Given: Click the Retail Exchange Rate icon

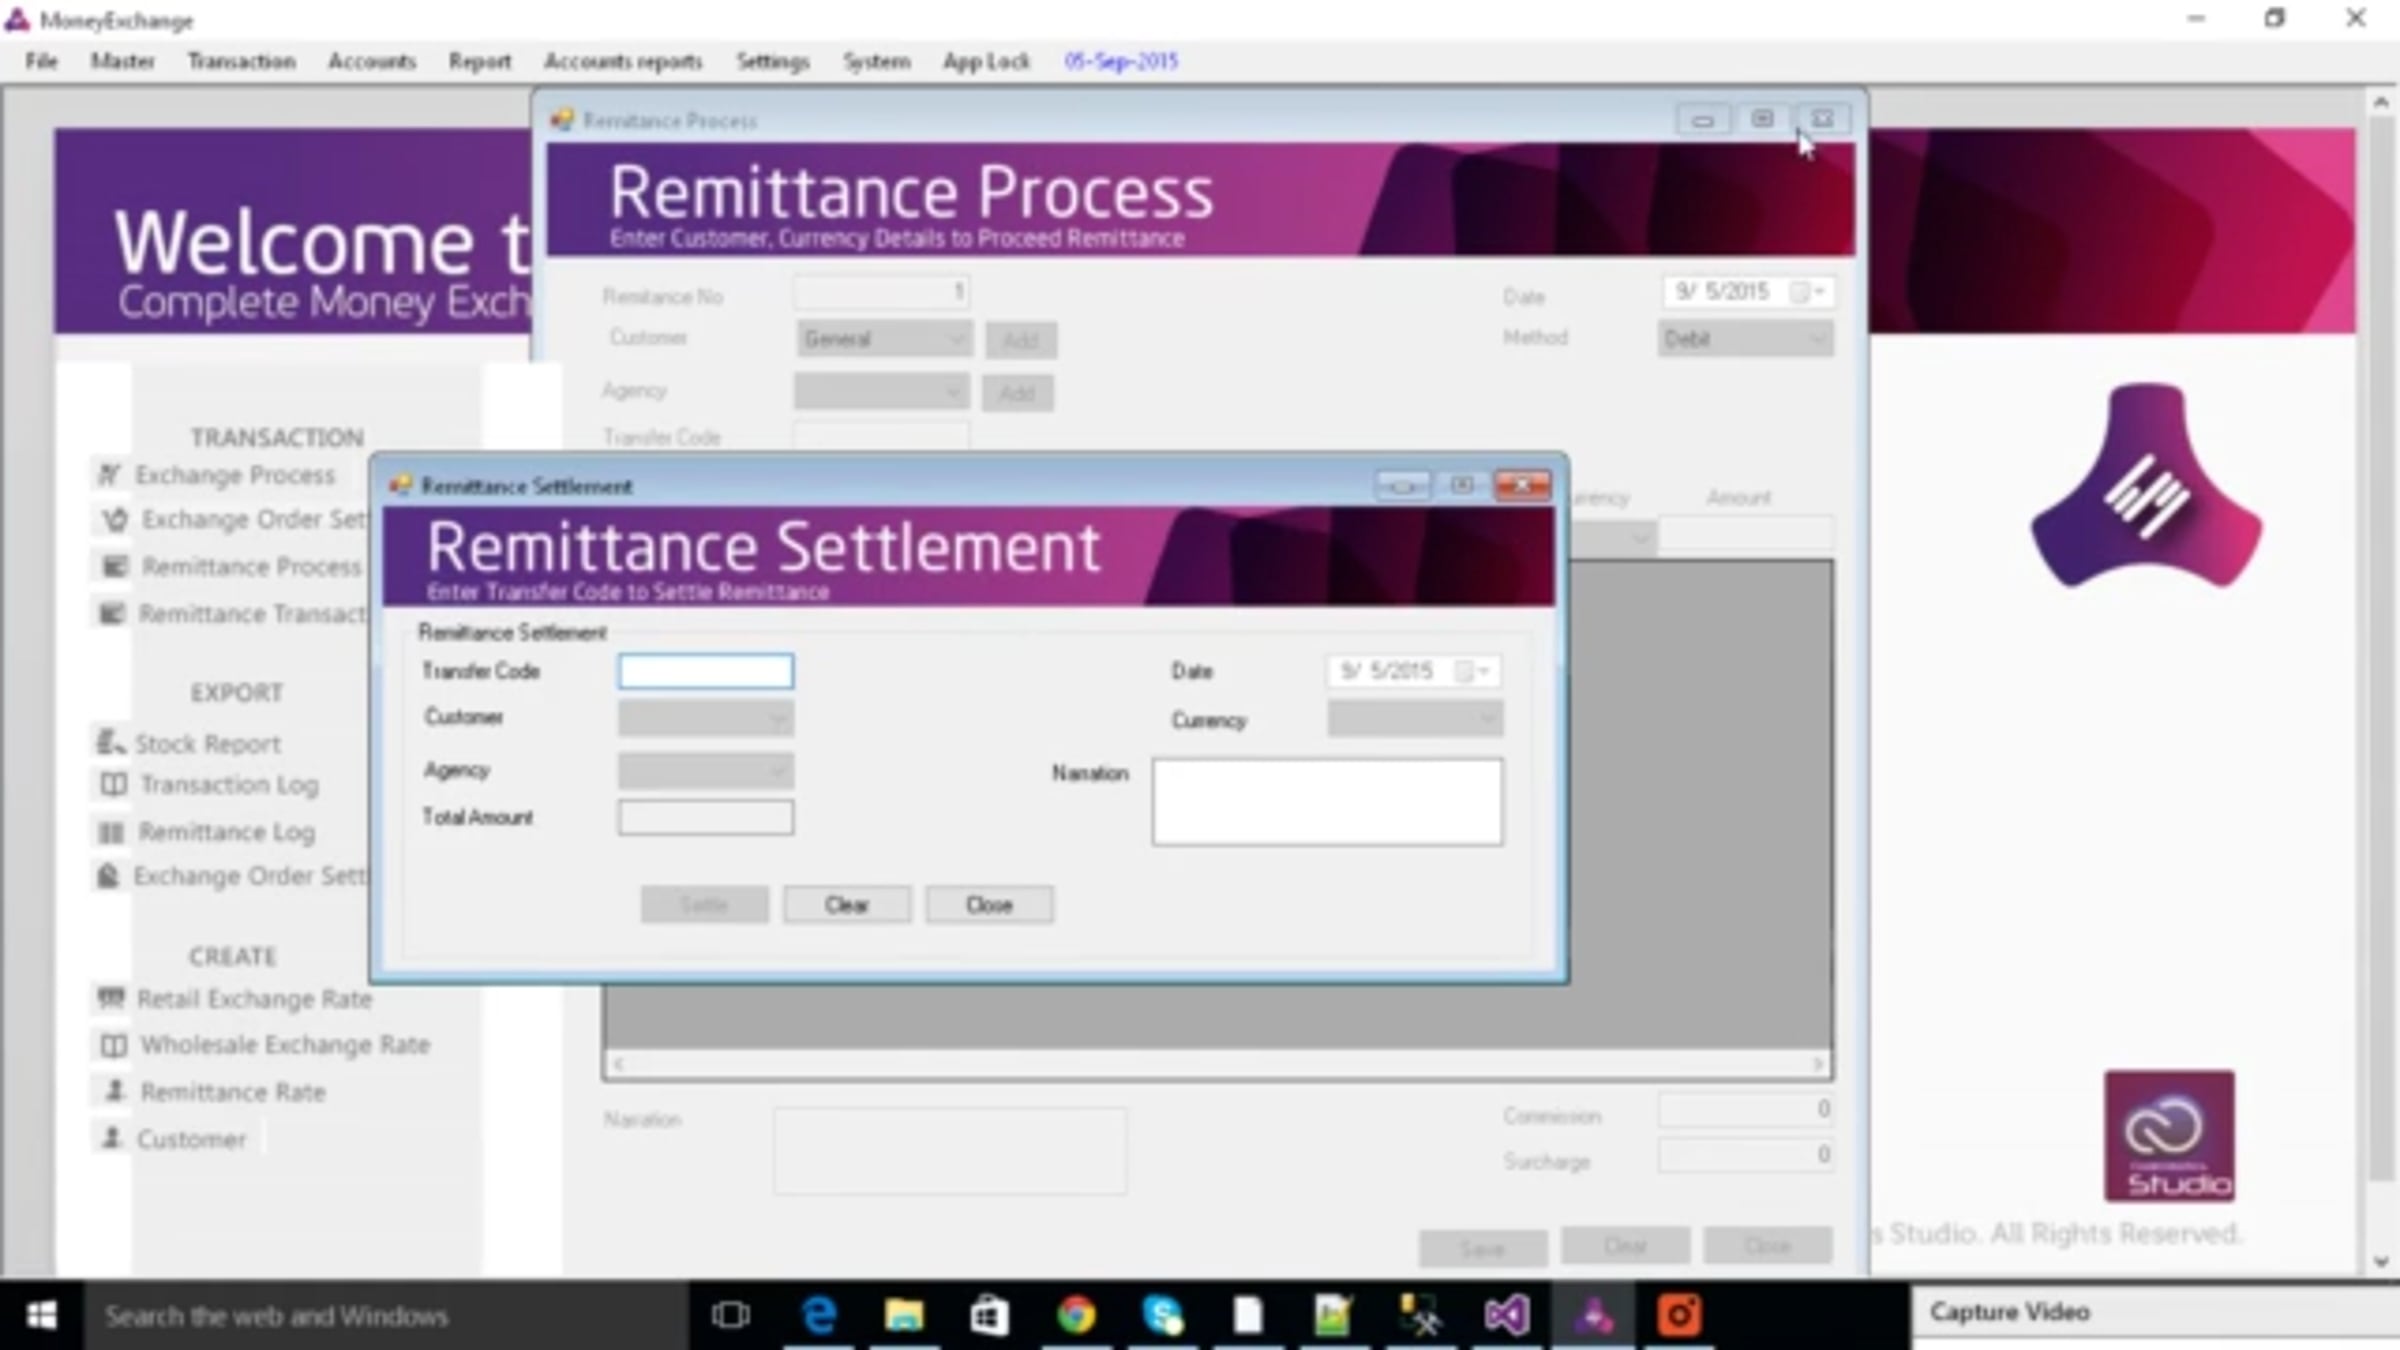Looking at the screenshot, I should point(111,998).
